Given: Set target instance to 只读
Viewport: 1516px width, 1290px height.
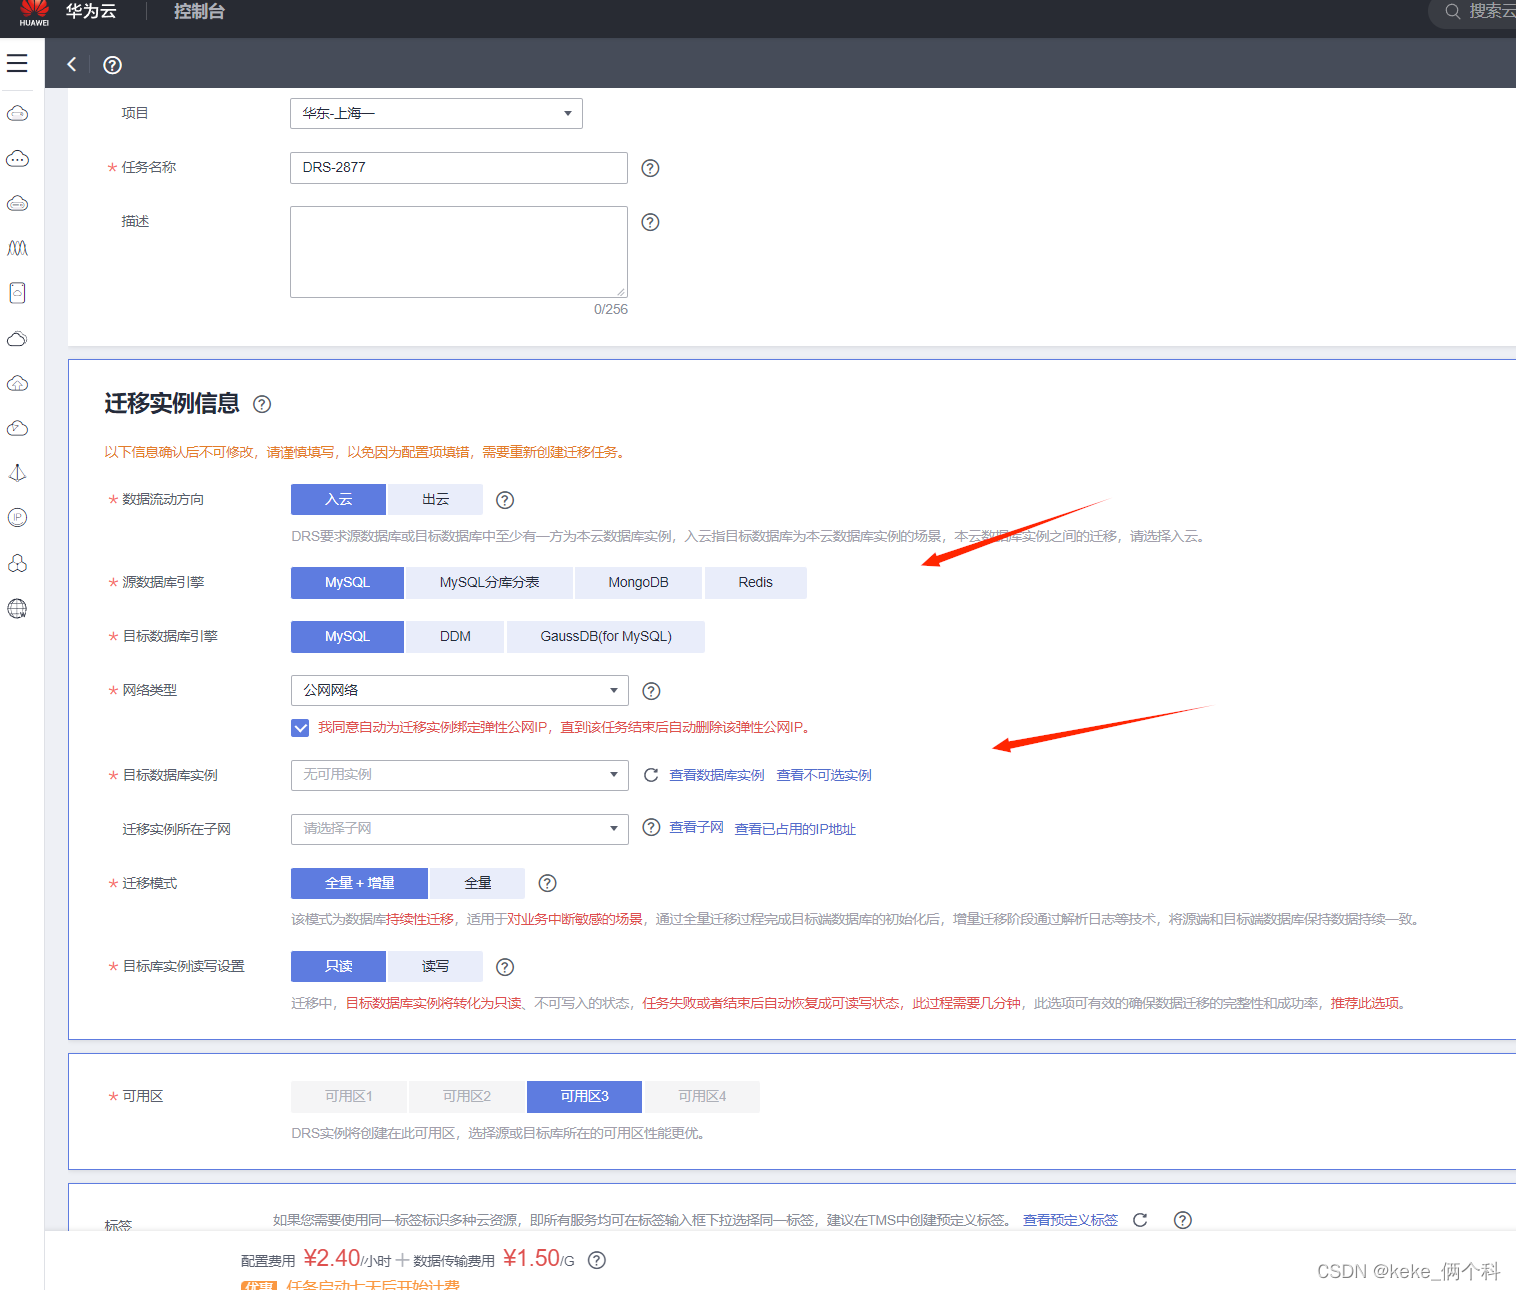Looking at the screenshot, I should point(338,966).
